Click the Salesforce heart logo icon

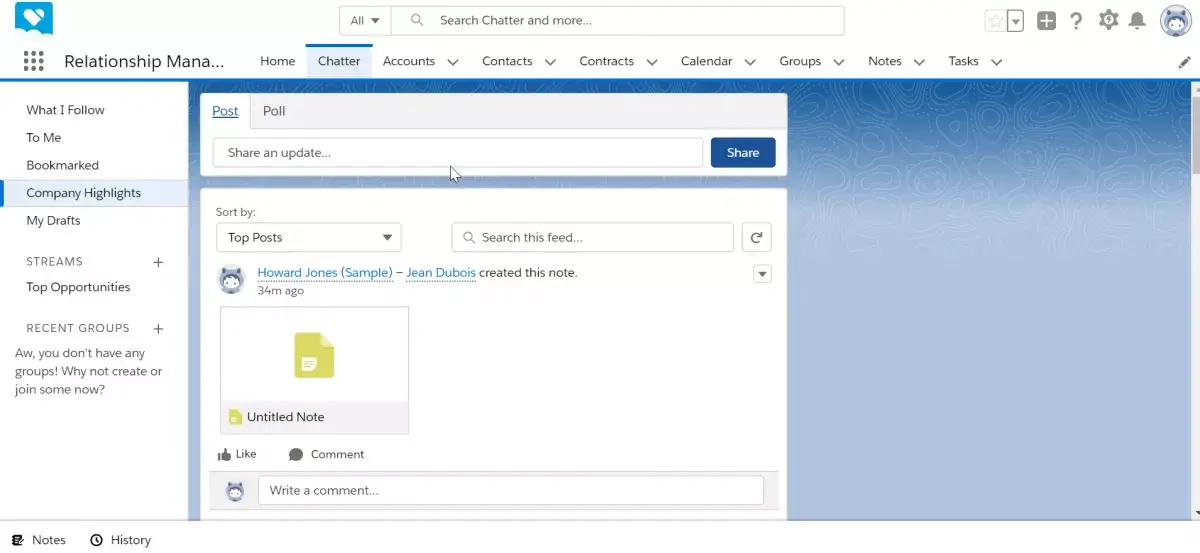pos(34,19)
